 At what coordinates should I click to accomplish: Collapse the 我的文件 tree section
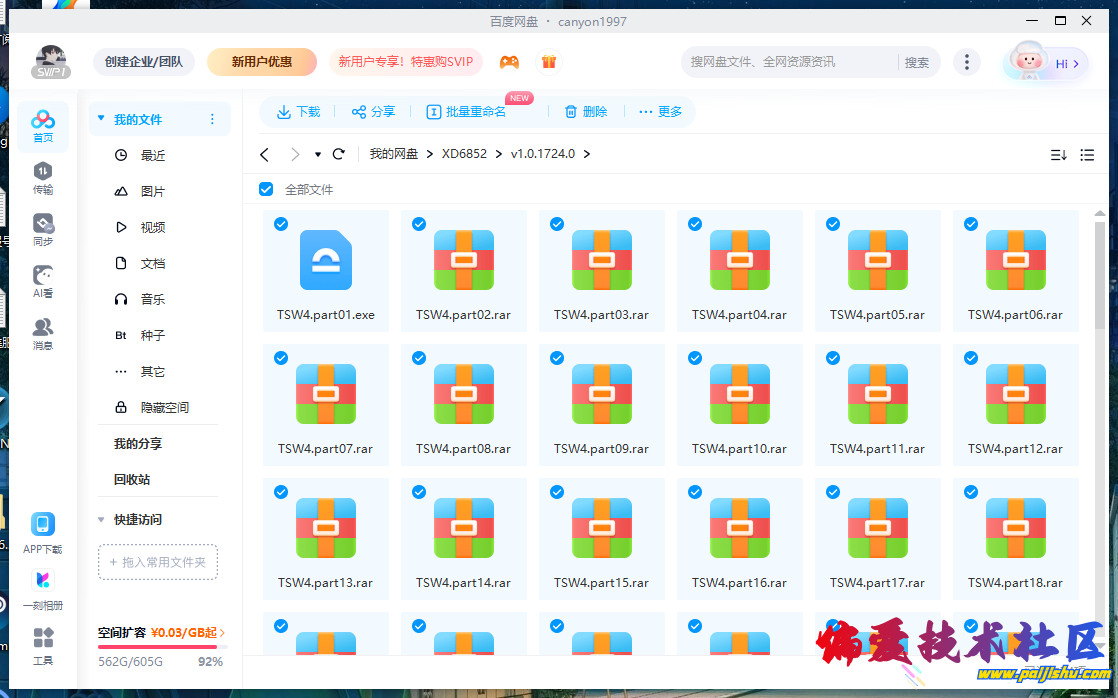[x=101, y=119]
